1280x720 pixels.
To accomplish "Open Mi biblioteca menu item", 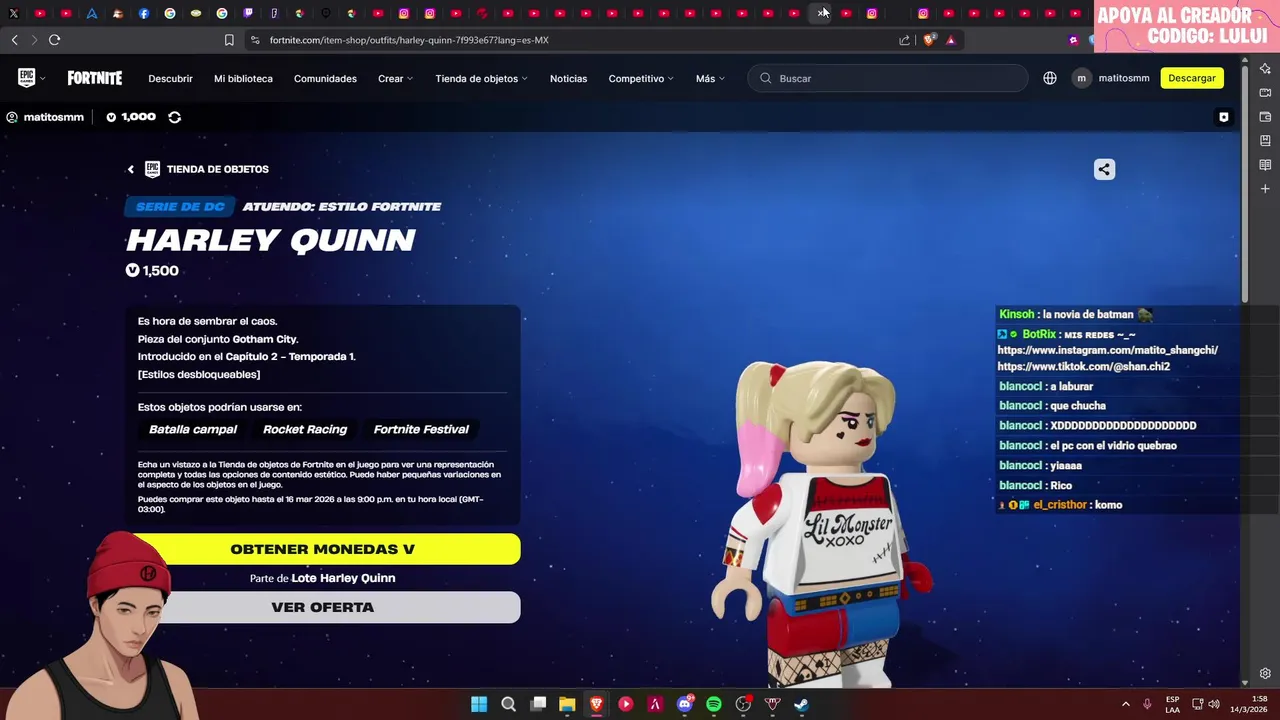I will tap(243, 78).
